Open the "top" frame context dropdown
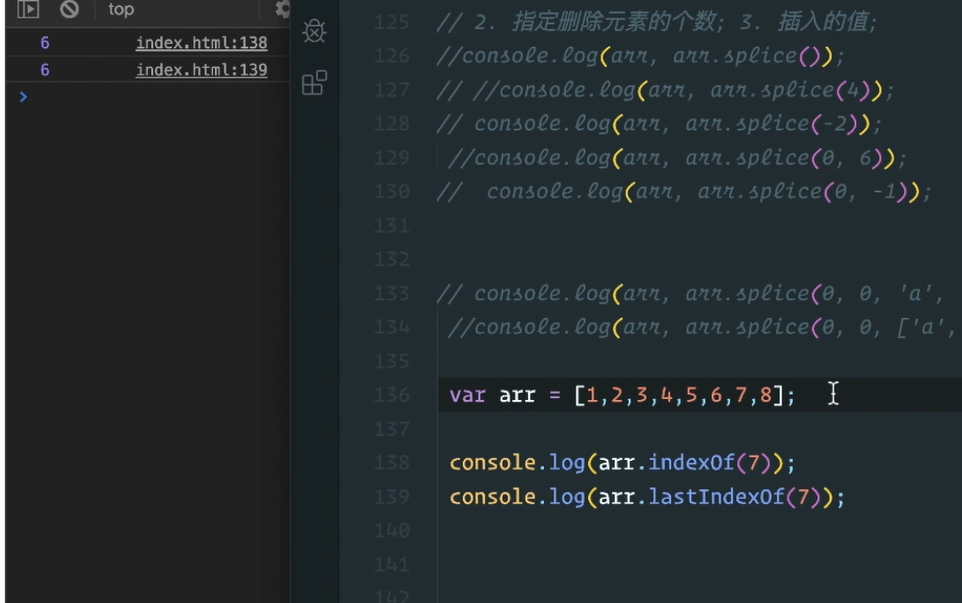This screenshot has height=603, width=962. tap(120, 10)
